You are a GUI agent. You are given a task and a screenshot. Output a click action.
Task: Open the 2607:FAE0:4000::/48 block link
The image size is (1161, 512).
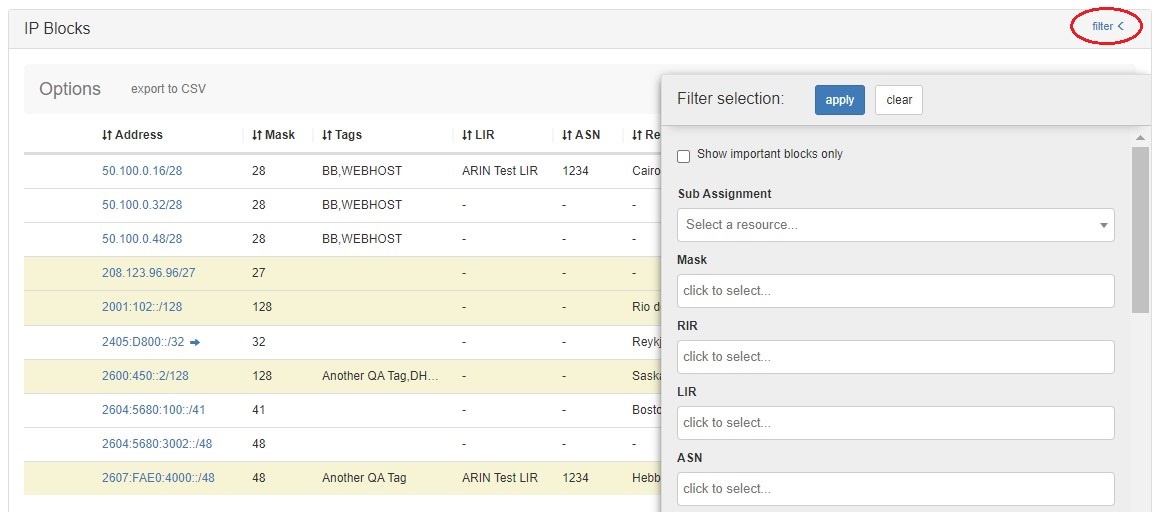[158, 478]
